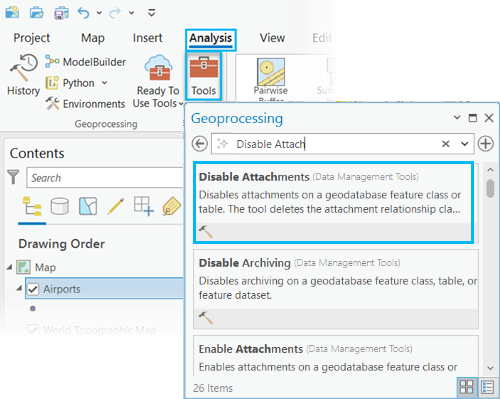
Task: Select List By Data Source cylinder icon
Action: click(x=60, y=206)
